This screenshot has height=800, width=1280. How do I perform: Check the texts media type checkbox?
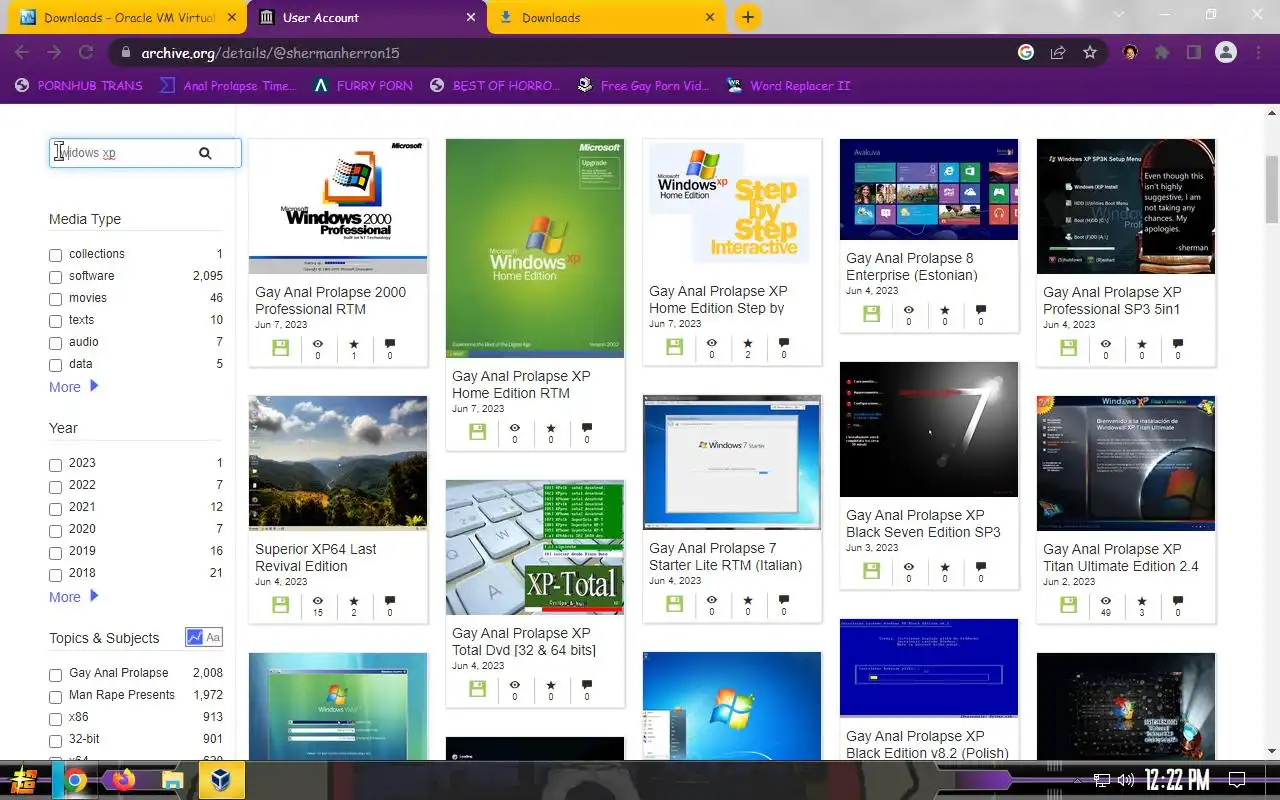[56, 321]
